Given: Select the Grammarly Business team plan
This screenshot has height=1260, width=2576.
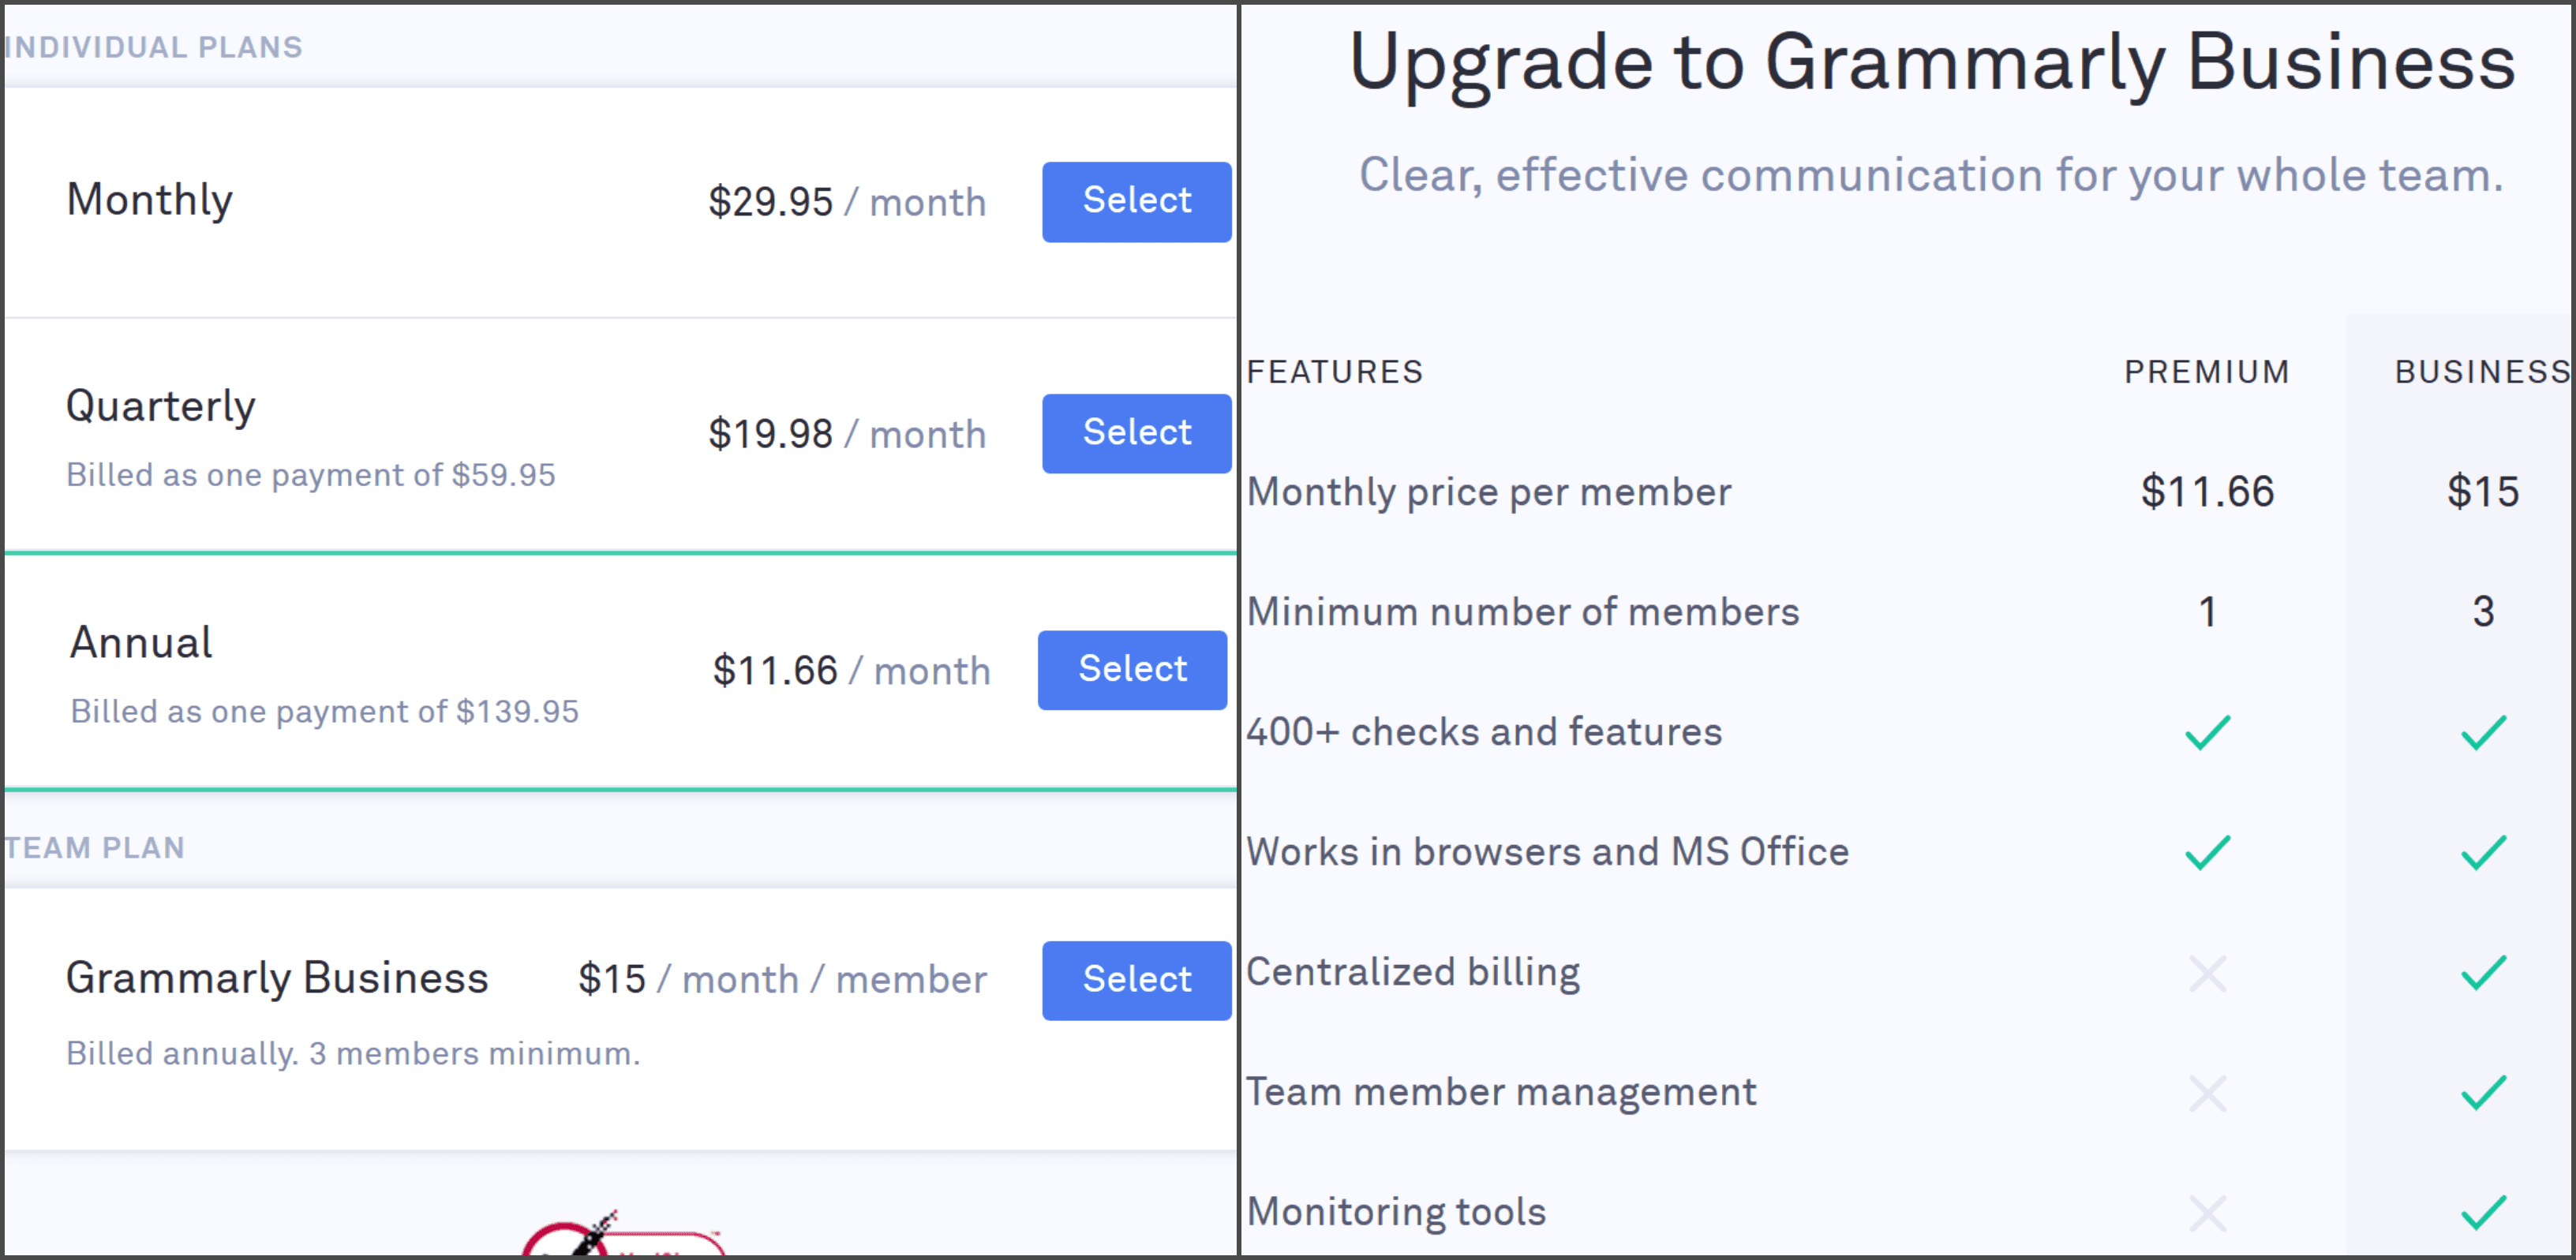Looking at the screenshot, I should (1136, 980).
